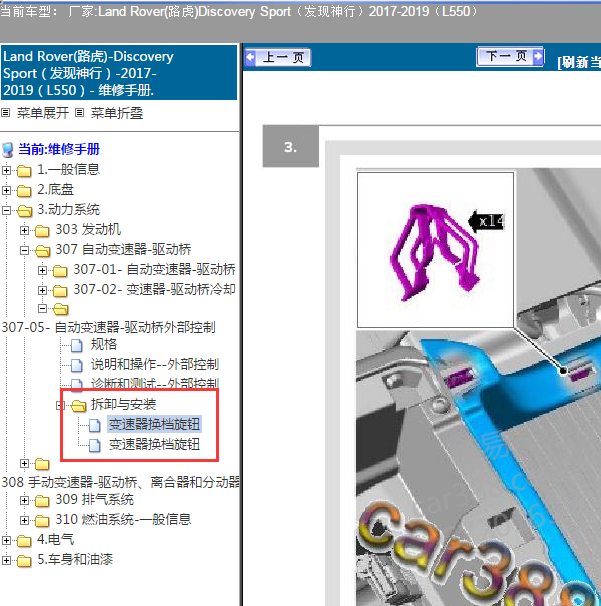Click the 303 发动机 folder icon
The image size is (601, 606).
pos(42,231)
